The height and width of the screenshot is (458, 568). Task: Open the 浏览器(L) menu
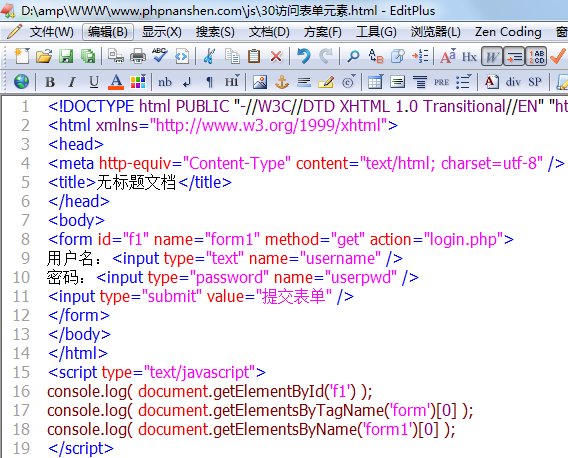click(435, 32)
